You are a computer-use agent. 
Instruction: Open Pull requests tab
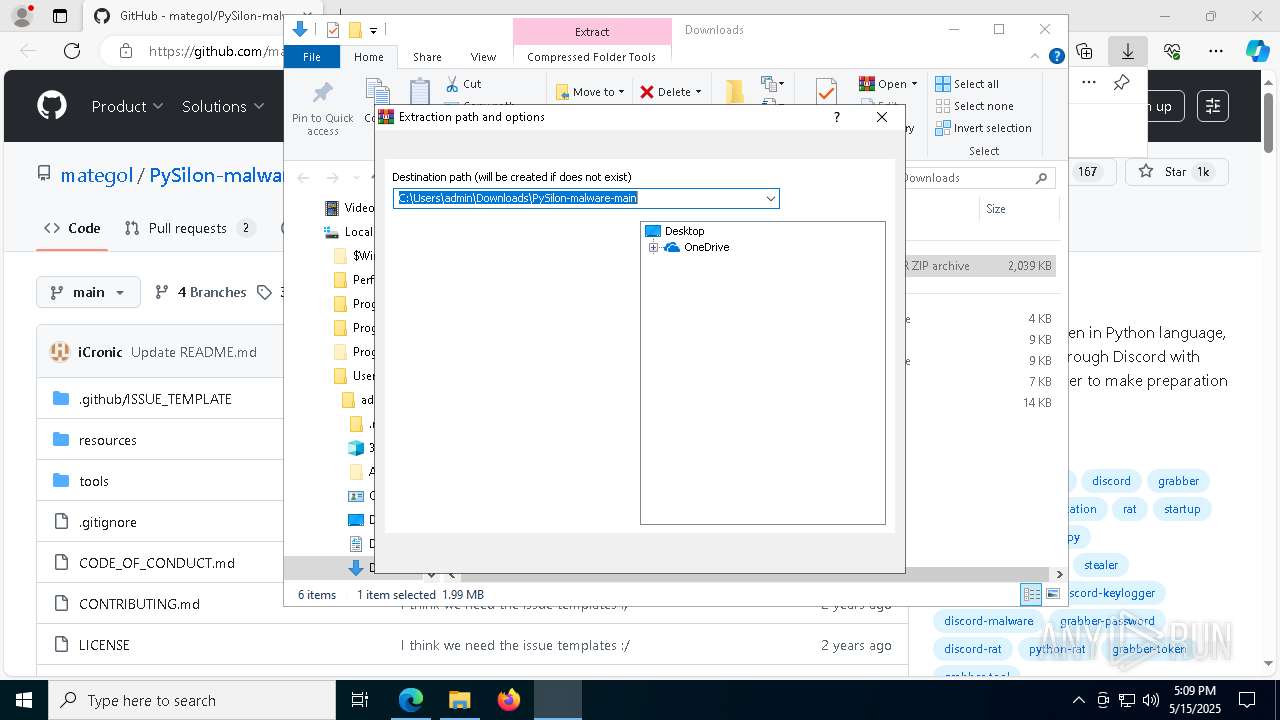point(189,228)
